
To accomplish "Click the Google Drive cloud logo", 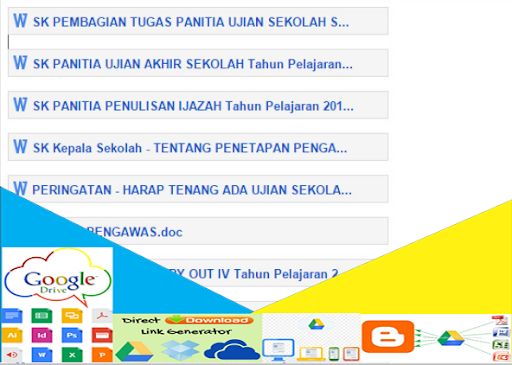I will click(57, 278).
